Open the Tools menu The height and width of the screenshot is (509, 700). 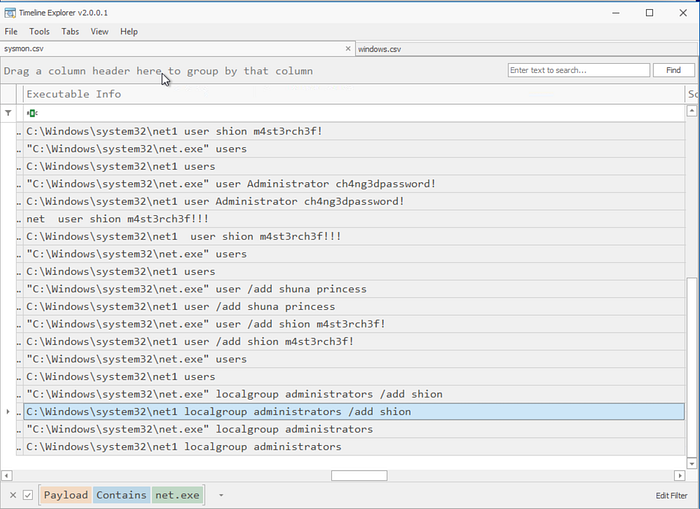point(39,32)
